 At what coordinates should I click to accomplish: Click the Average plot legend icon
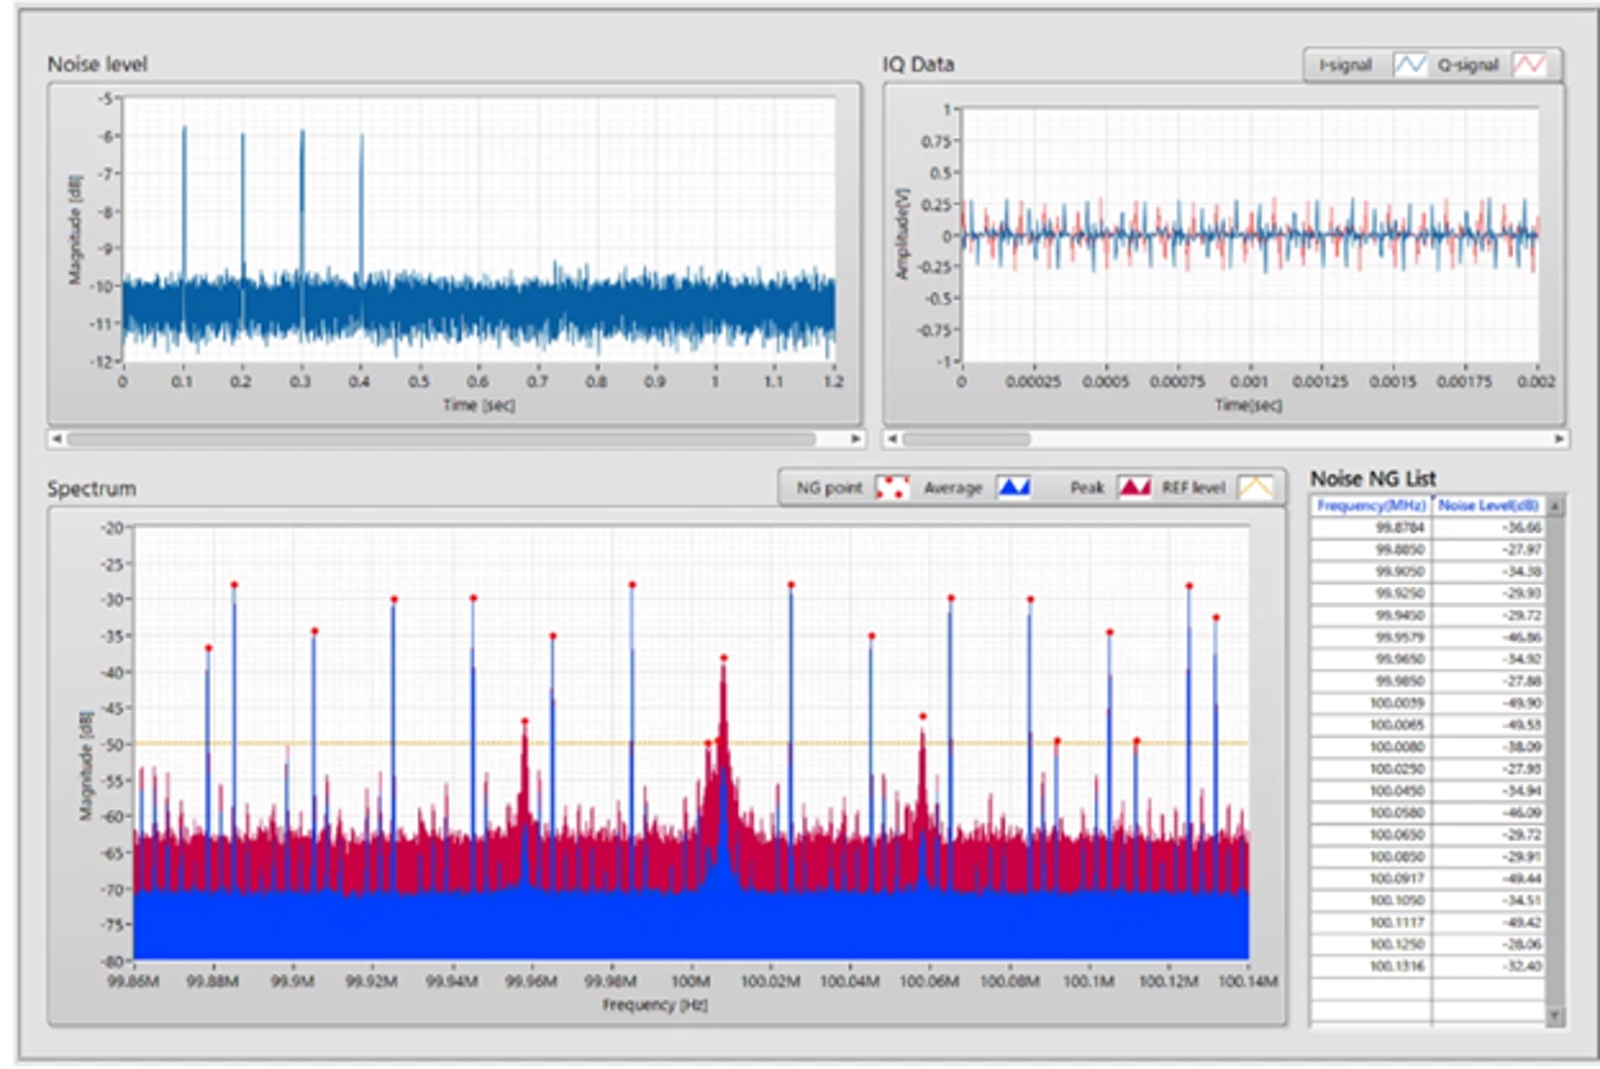pos(1014,488)
